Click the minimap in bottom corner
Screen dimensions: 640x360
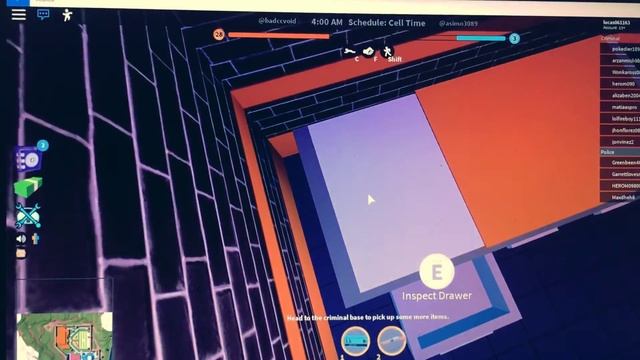coord(64,336)
